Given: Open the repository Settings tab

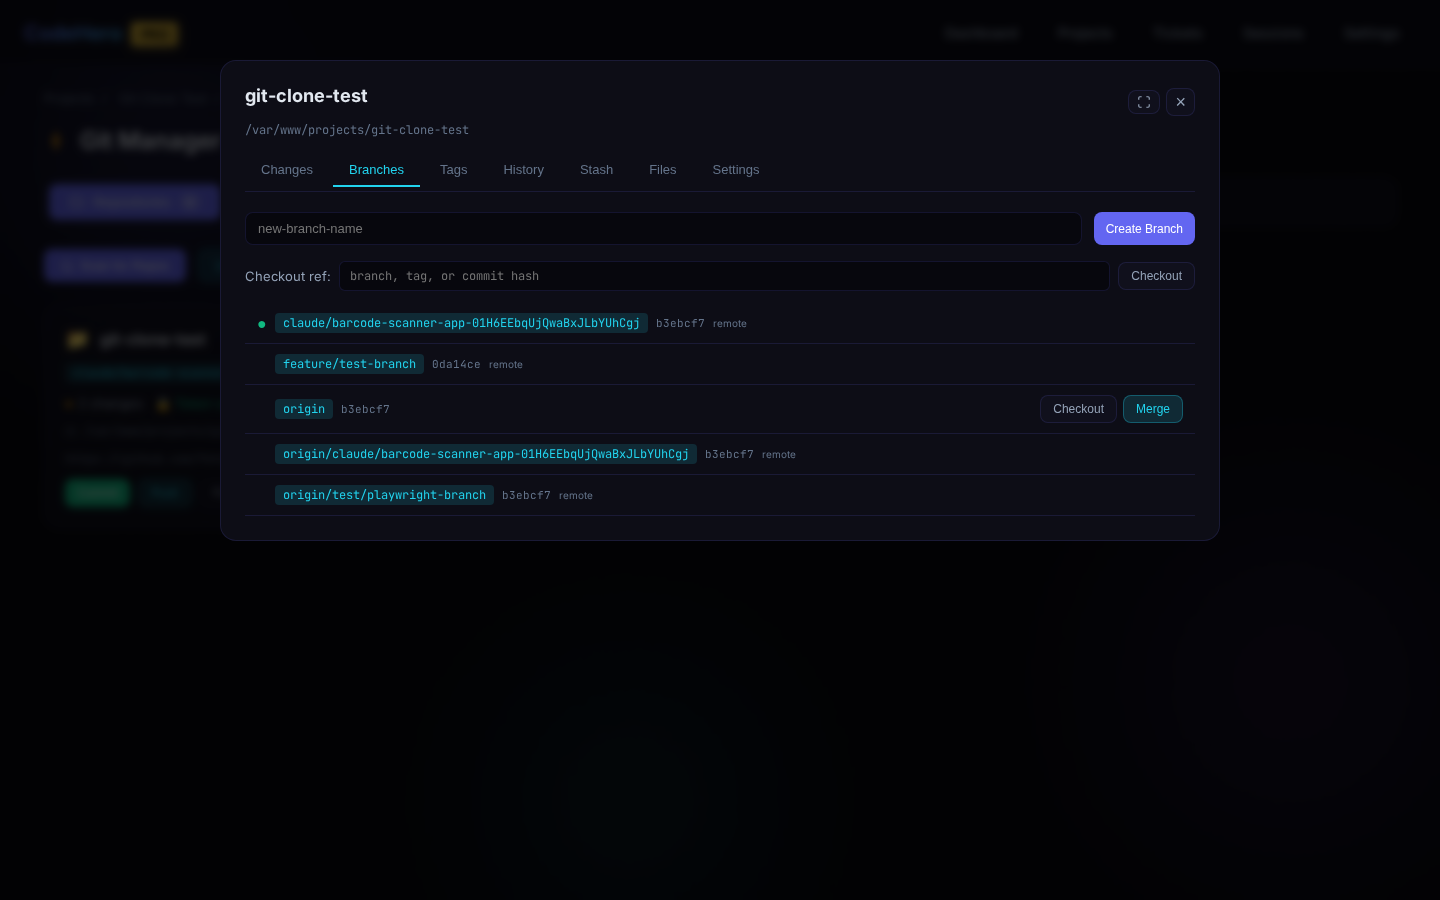Looking at the screenshot, I should [x=735, y=170].
